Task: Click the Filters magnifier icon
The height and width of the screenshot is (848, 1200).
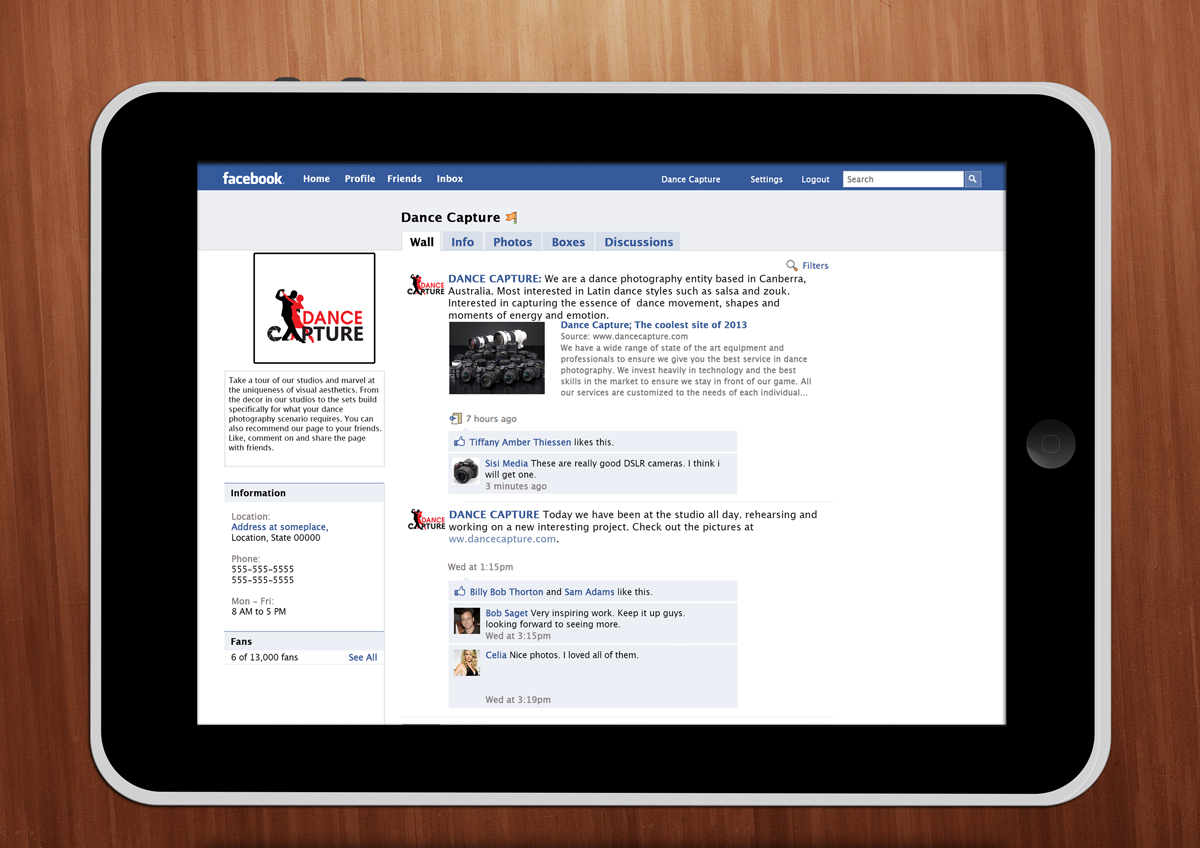Action: 792,265
